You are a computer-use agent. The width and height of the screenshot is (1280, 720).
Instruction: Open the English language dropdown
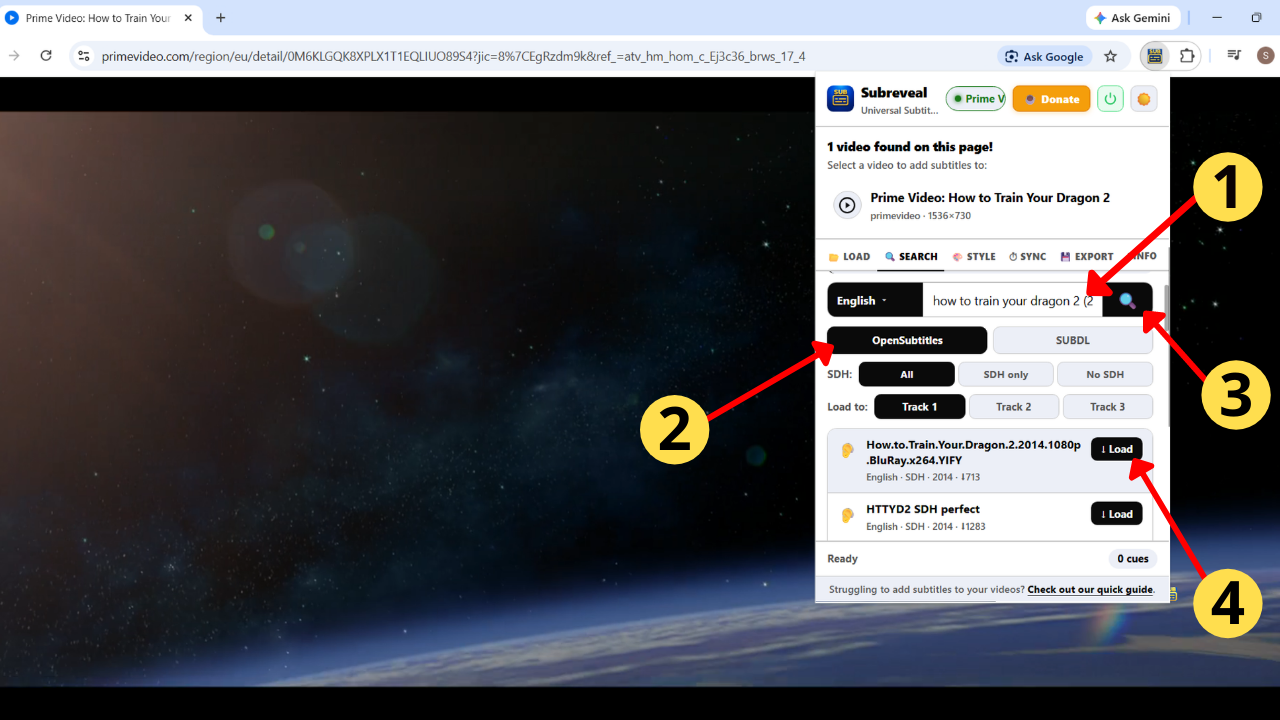875,300
